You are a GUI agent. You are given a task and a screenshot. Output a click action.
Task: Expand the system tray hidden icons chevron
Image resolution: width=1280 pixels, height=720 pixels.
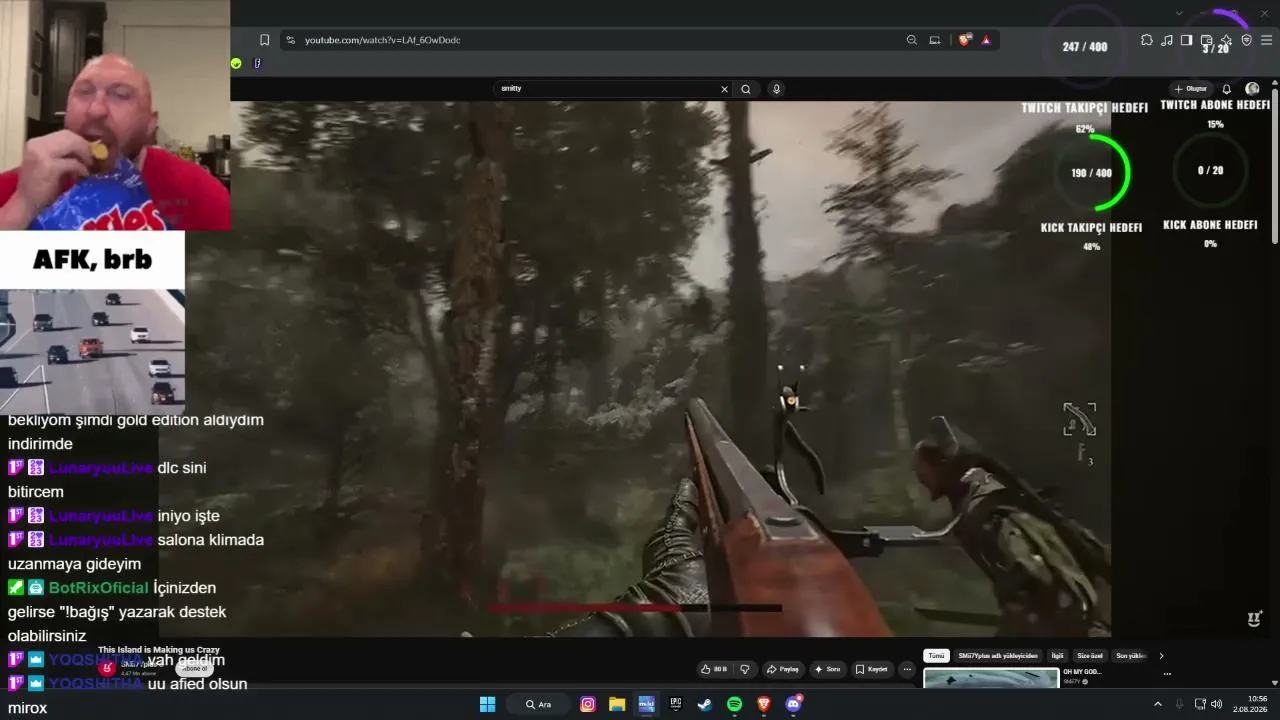[x=1158, y=704]
